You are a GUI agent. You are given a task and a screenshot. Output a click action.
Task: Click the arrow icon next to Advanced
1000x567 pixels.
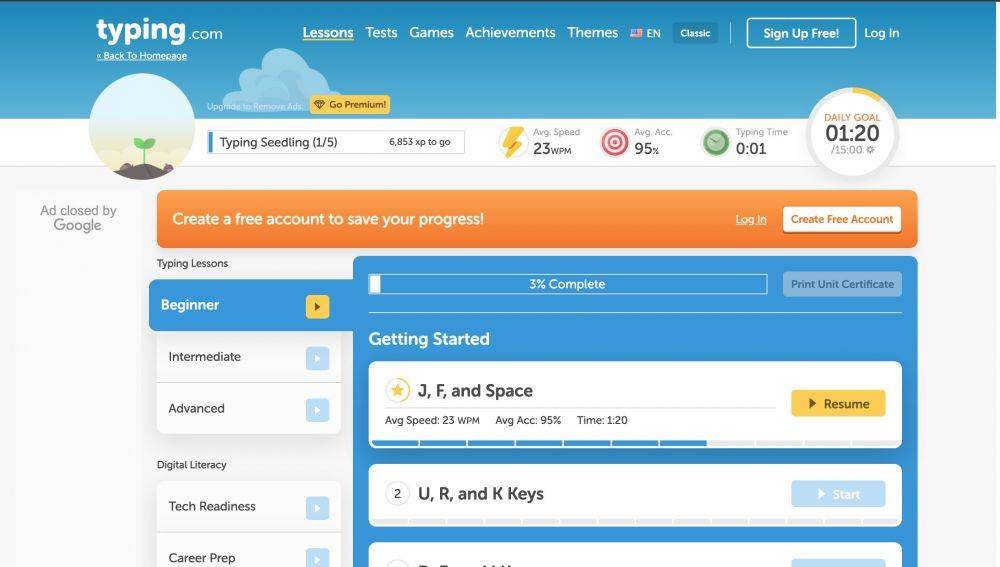pos(318,410)
